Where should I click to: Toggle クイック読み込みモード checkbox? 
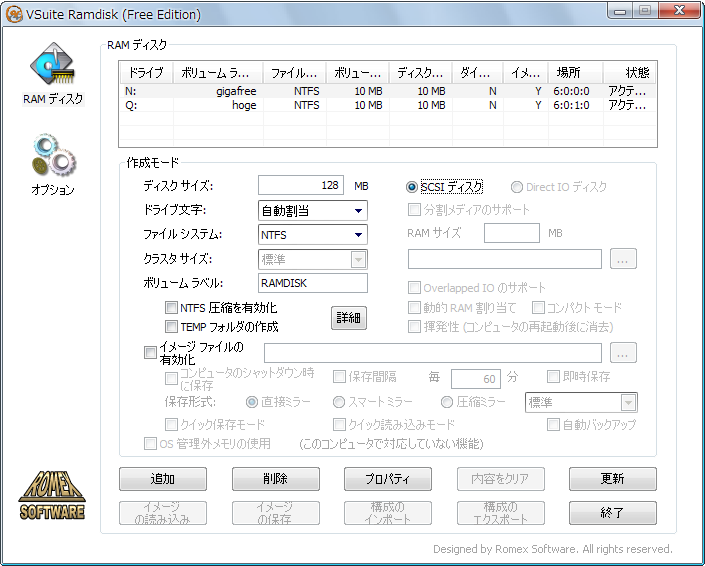(x=339, y=424)
